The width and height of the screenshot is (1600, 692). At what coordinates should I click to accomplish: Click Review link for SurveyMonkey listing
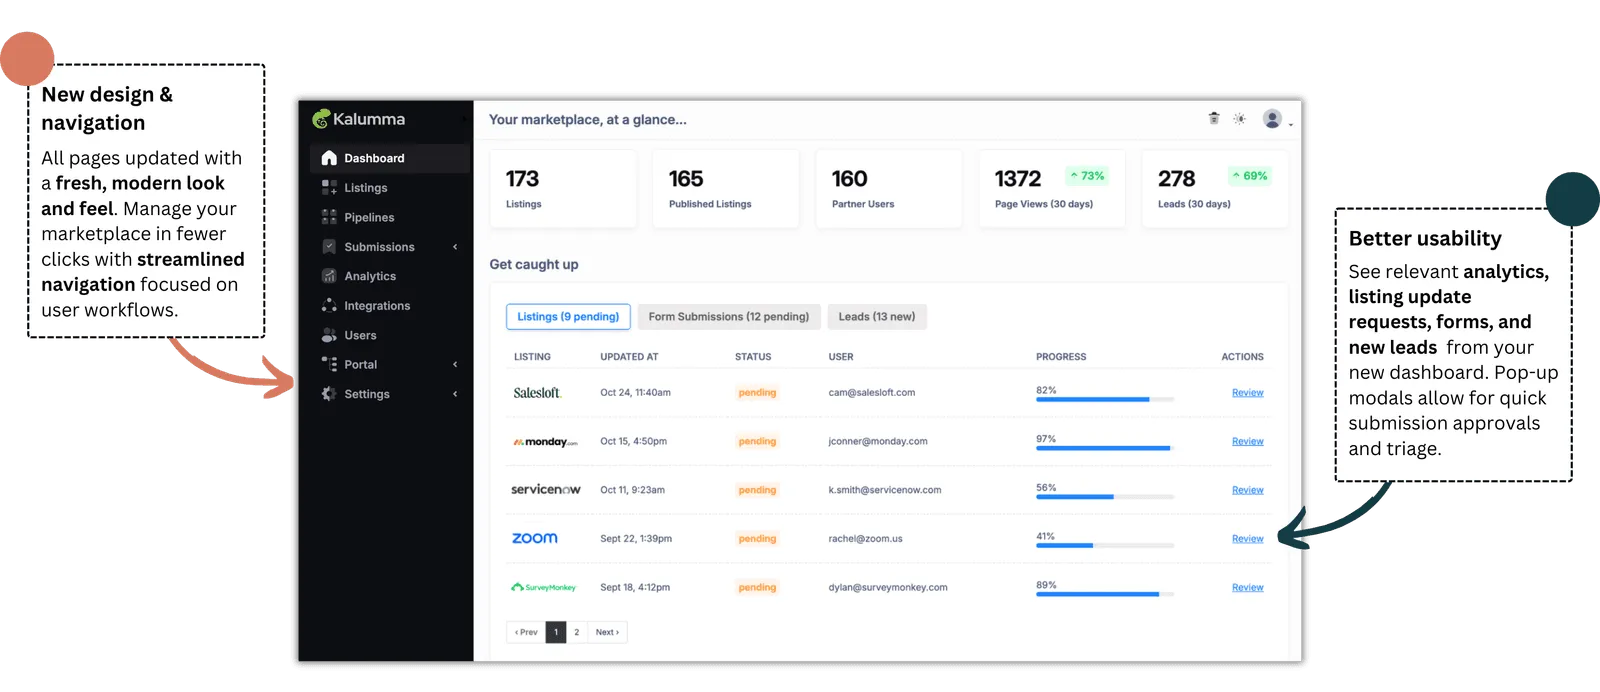tap(1247, 588)
